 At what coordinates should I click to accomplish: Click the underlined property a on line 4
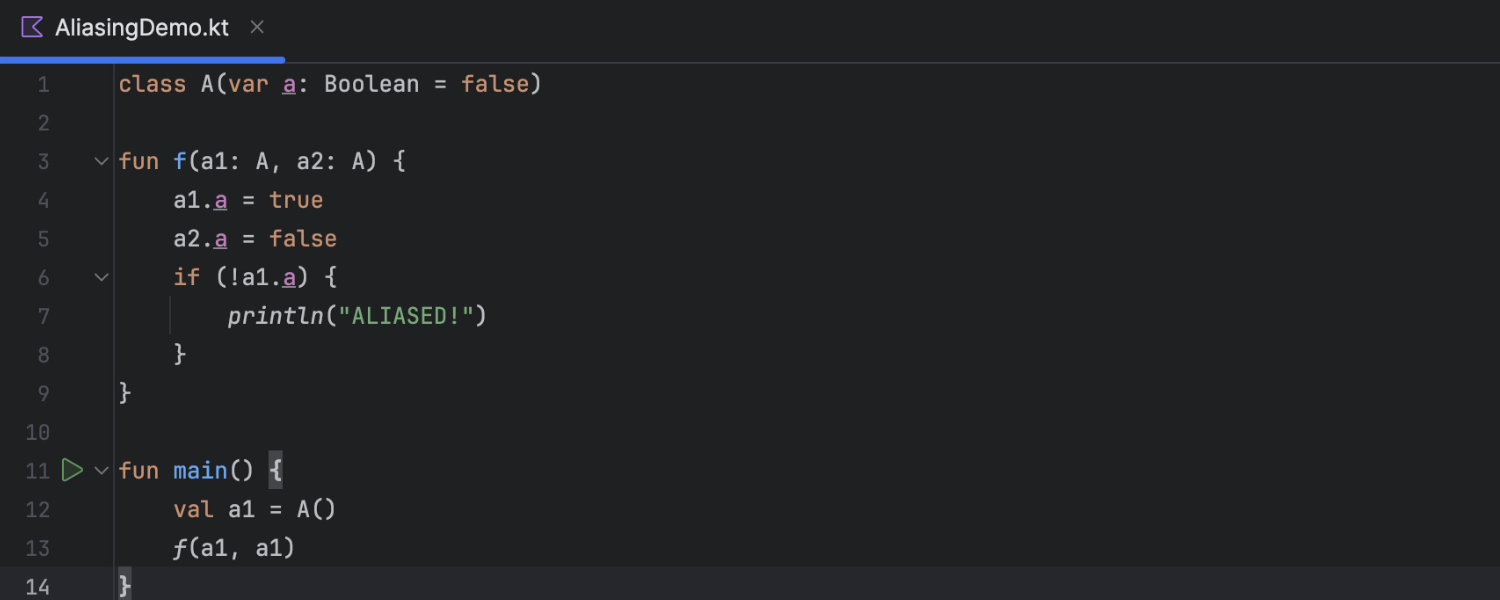click(220, 200)
